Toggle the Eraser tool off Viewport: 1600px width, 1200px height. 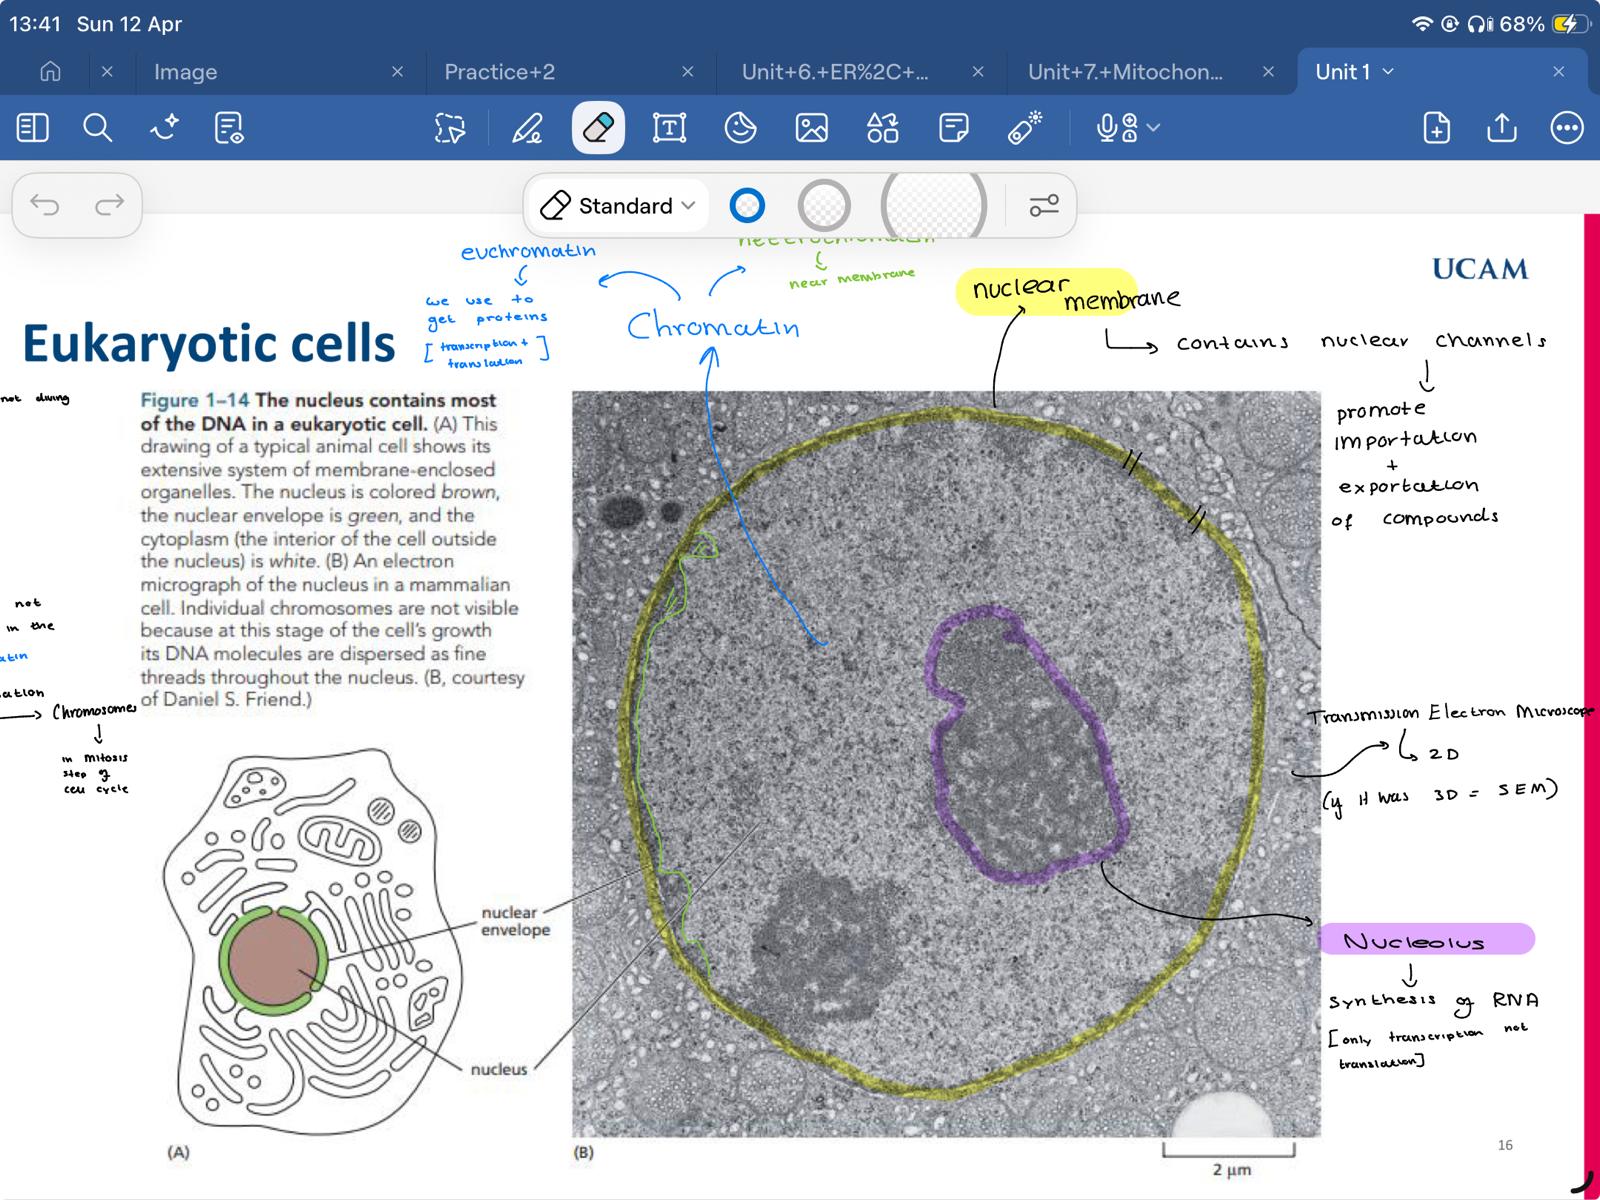[597, 128]
